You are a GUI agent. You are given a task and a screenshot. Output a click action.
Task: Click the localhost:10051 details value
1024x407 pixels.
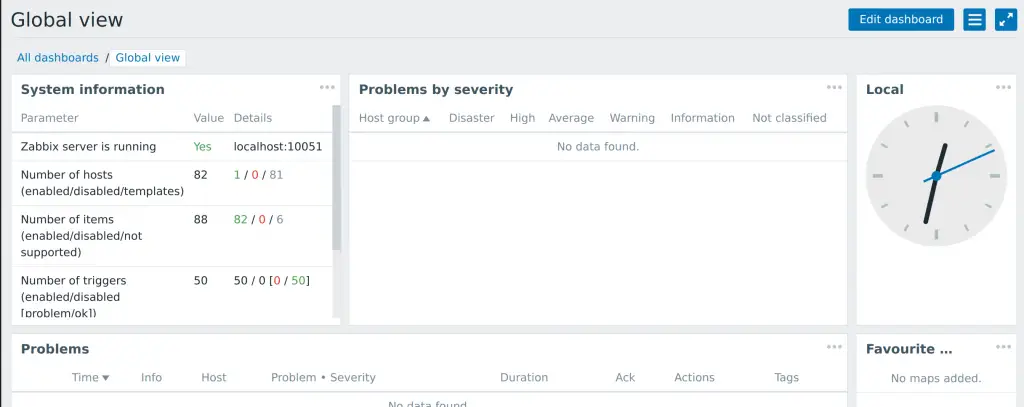click(x=278, y=147)
